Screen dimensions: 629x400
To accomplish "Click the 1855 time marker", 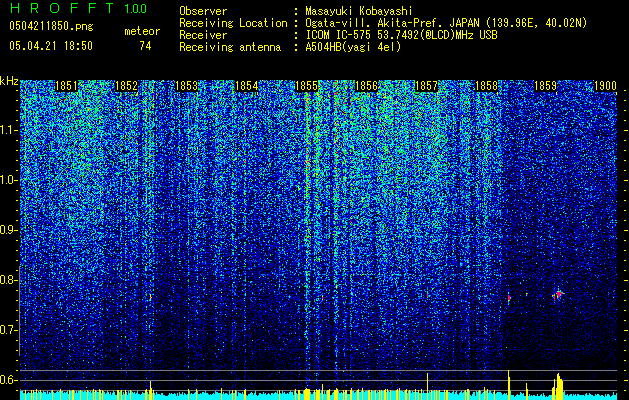I will [x=306, y=86].
